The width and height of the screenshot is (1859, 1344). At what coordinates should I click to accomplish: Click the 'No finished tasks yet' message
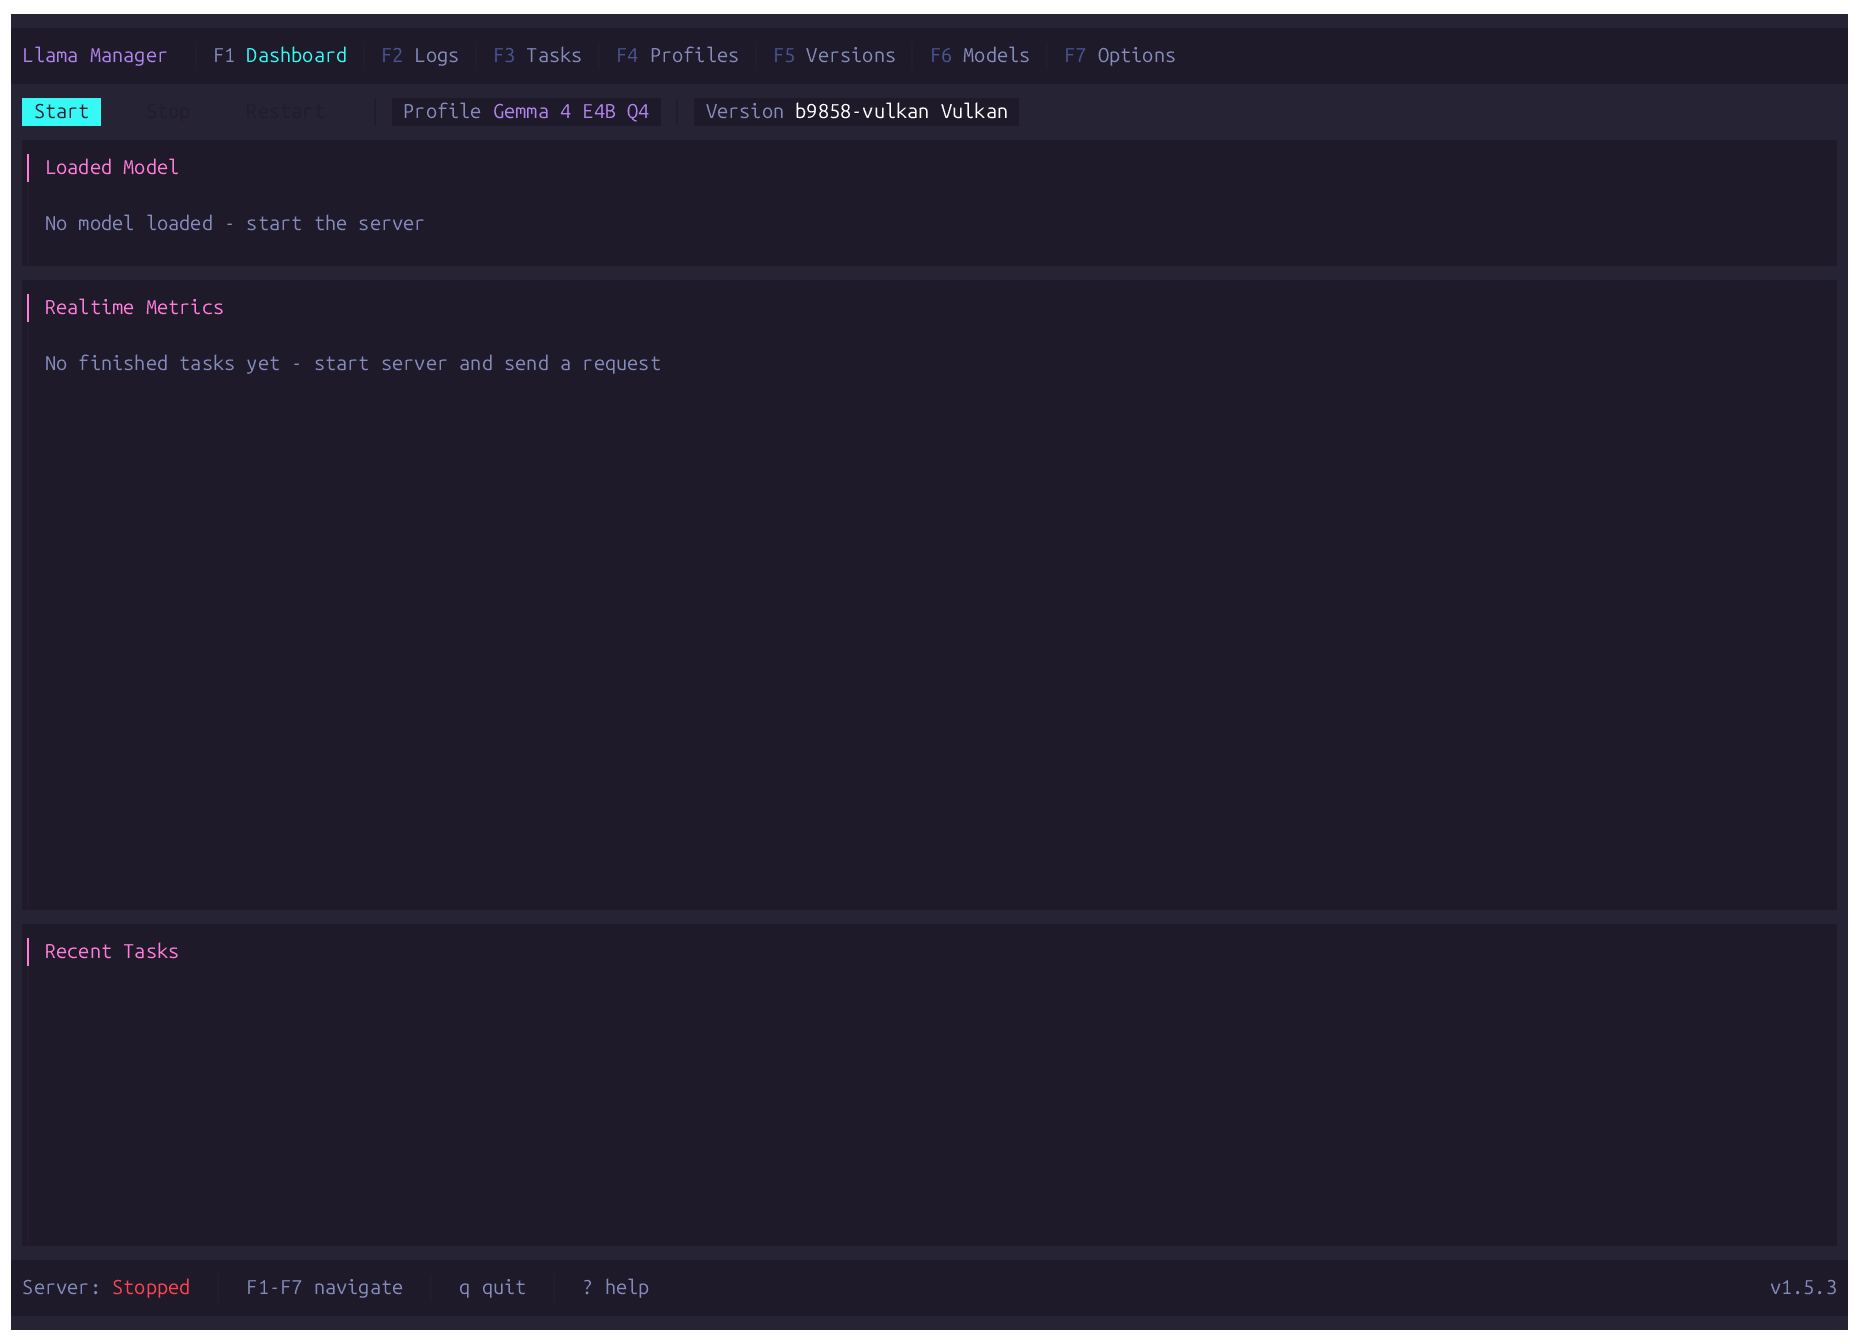pos(352,364)
